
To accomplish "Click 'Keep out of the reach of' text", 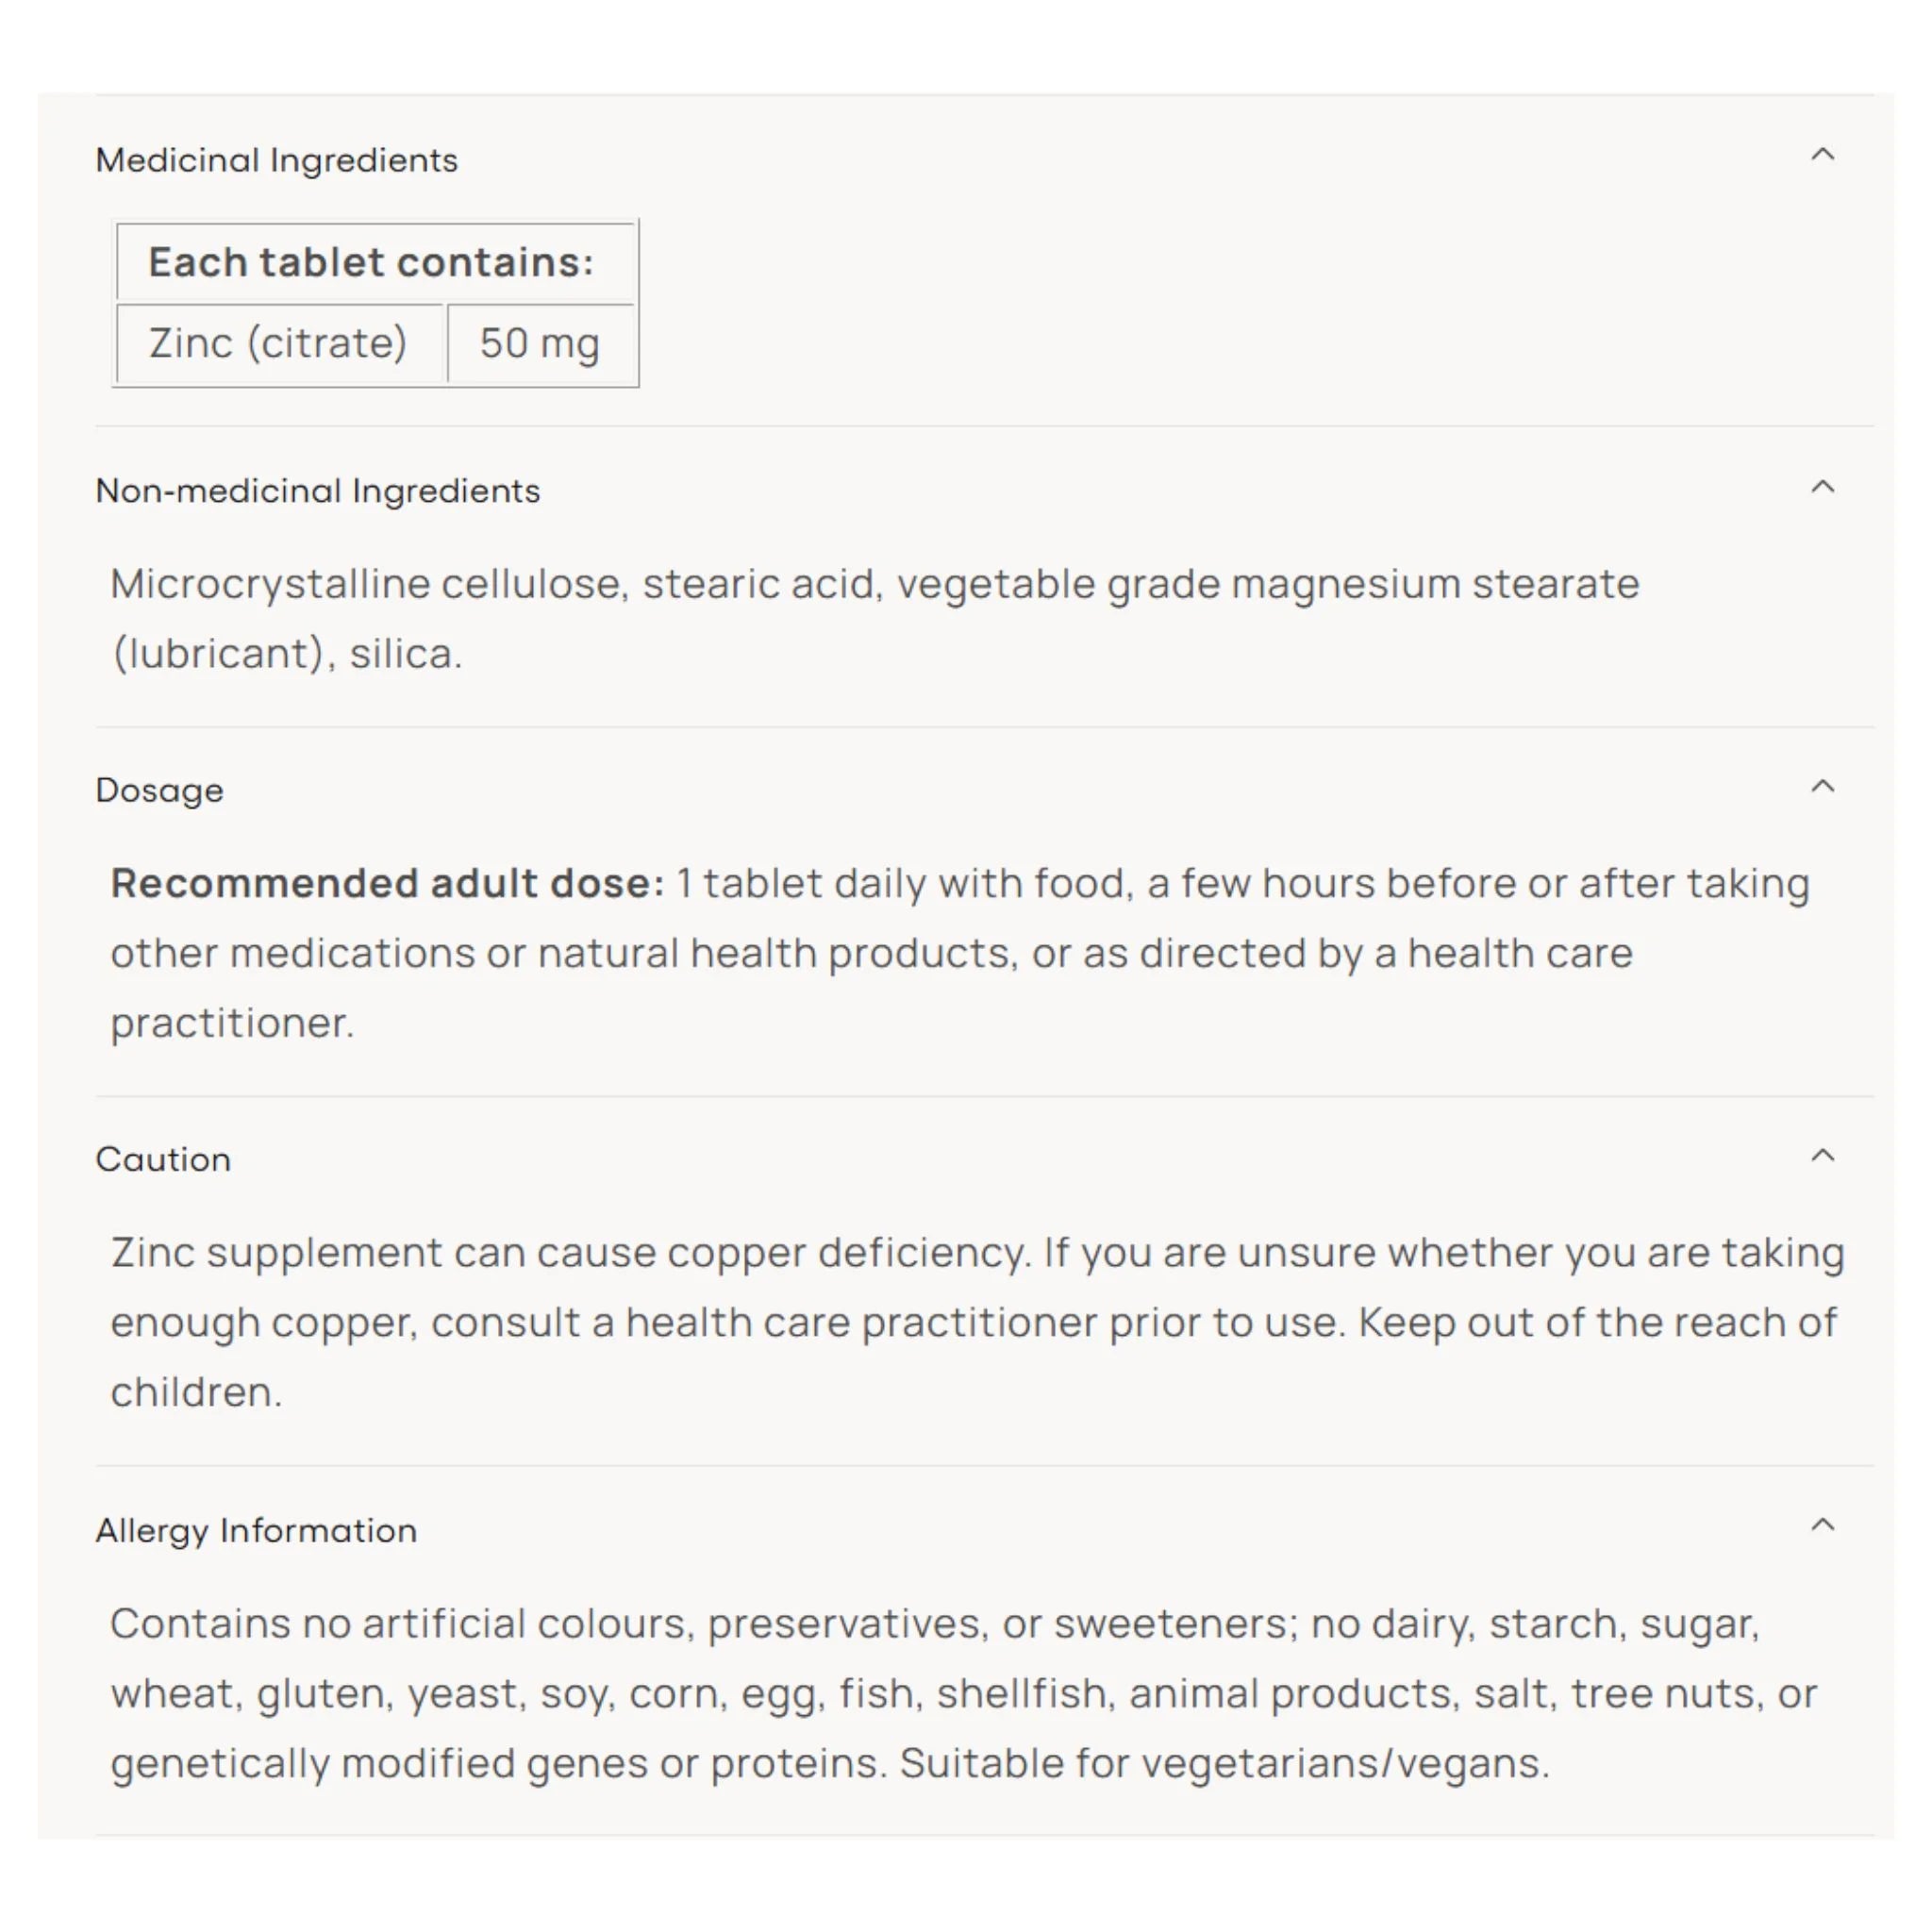I will coord(1597,1322).
